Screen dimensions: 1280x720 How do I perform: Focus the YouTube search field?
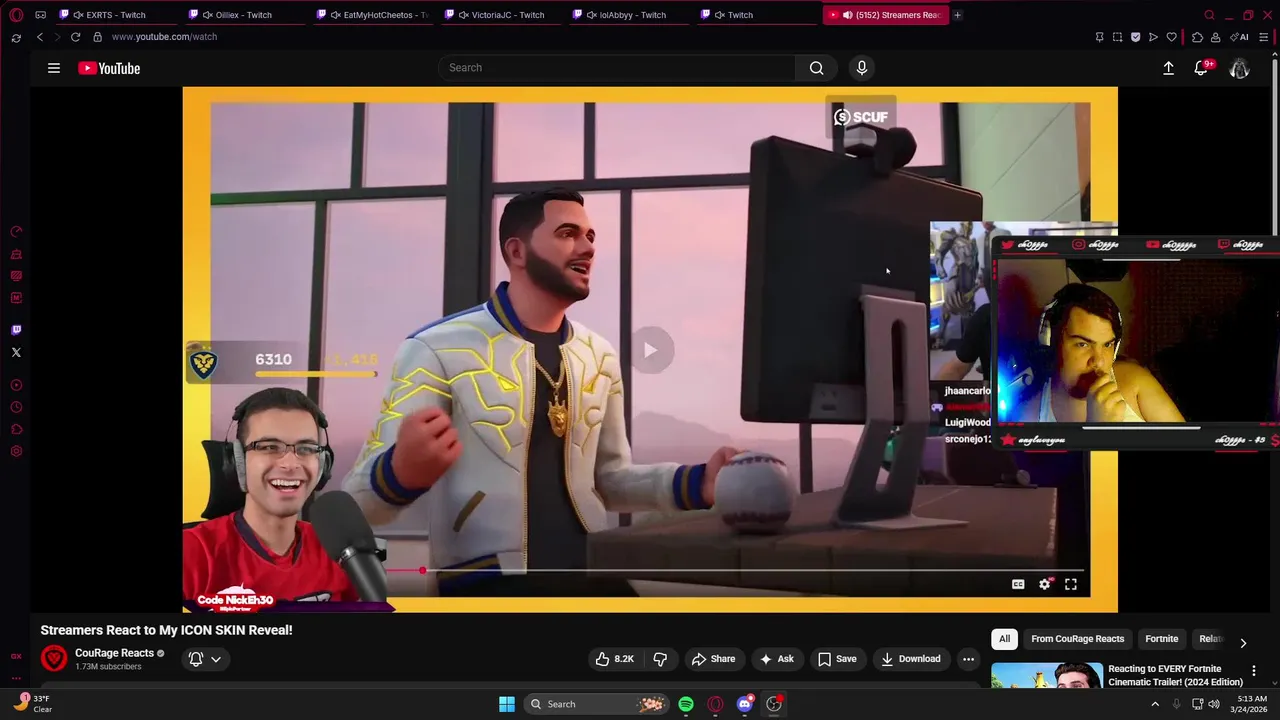pyautogui.click(x=616, y=68)
